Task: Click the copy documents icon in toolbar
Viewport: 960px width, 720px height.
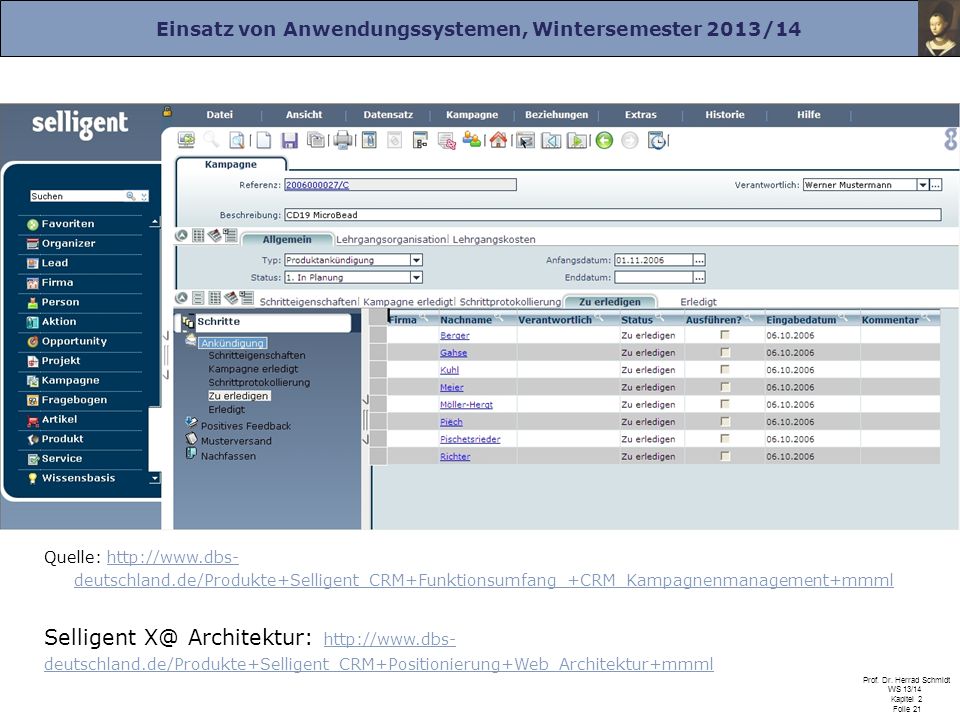Action: tap(316, 141)
